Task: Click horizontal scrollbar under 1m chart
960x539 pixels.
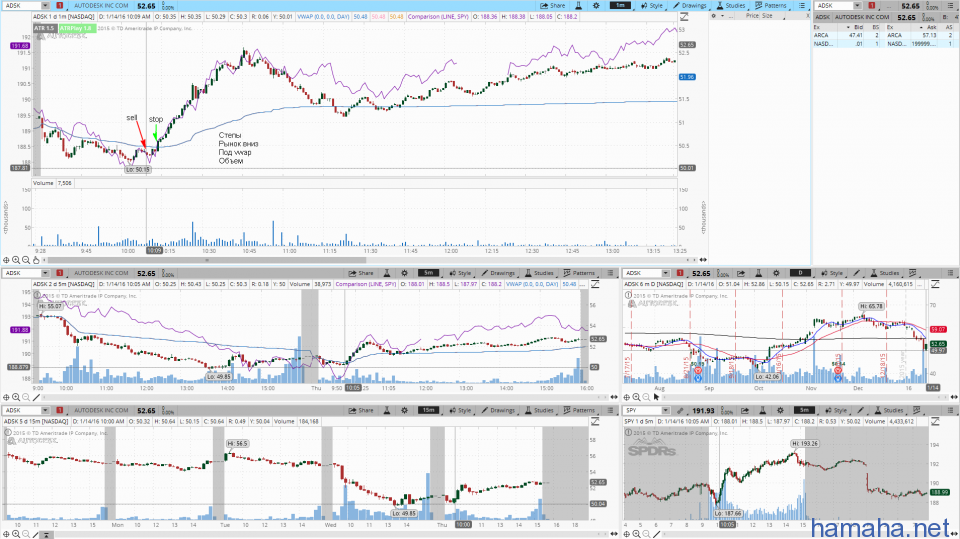Action: point(208,260)
